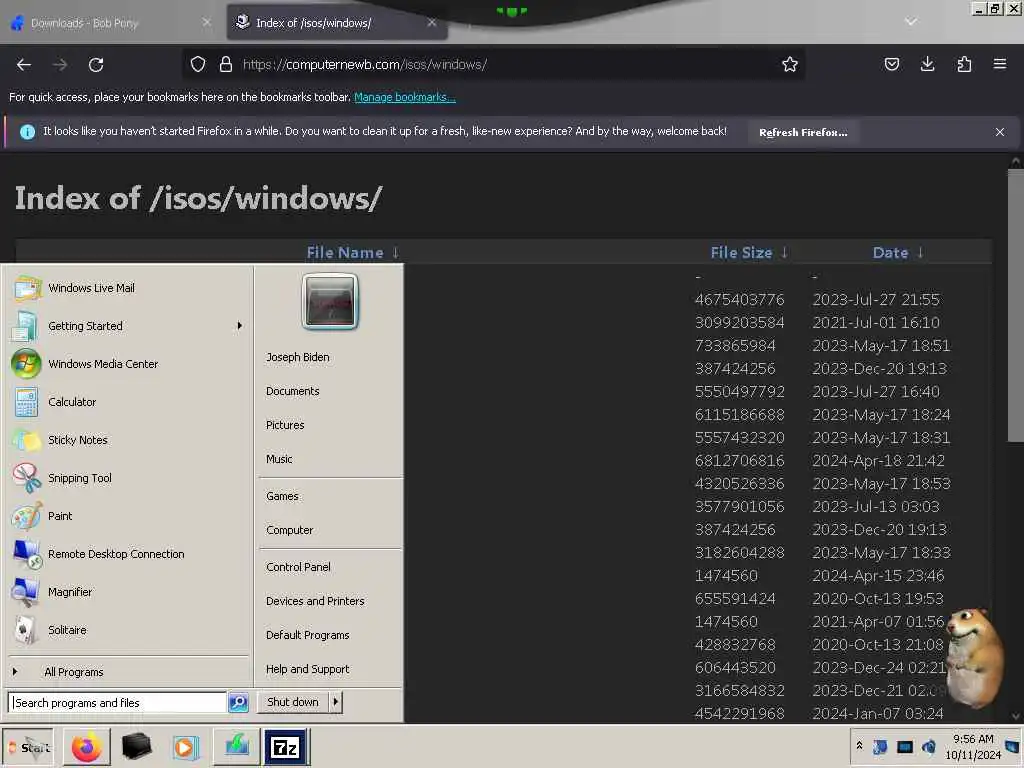Close the Index of /isos/windows/ tab
This screenshot has height=768, width=1024.
click(x=432, y=22)
